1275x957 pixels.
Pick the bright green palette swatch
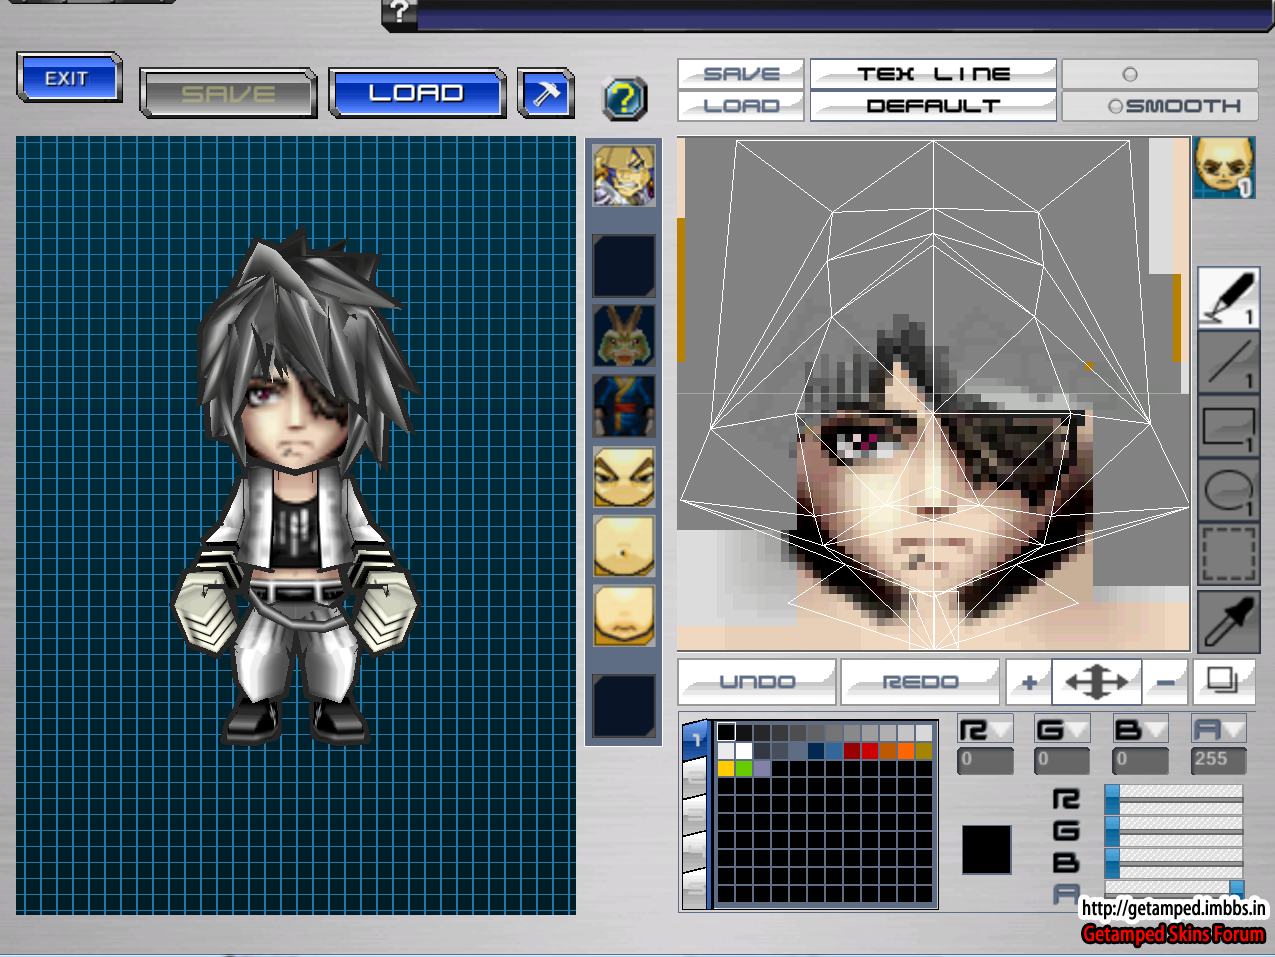tap(744, 768)
